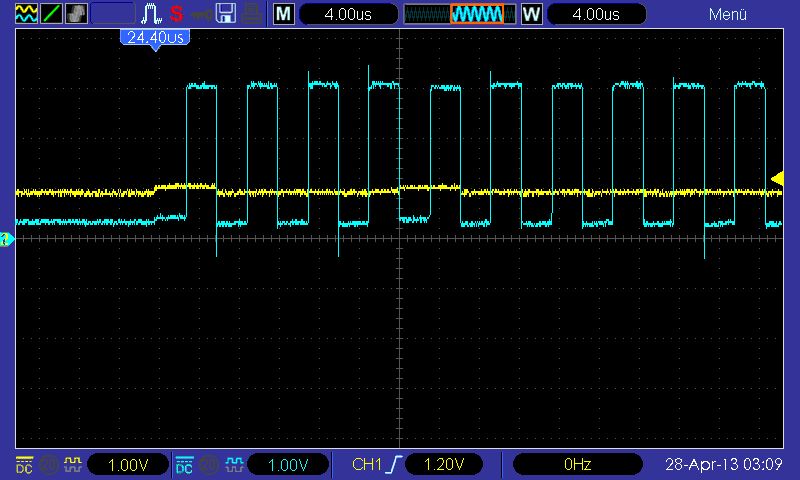Screen dimensions: 800x480
Task: Click the green diagonal line icon
Action: click(x=50, y=14)
